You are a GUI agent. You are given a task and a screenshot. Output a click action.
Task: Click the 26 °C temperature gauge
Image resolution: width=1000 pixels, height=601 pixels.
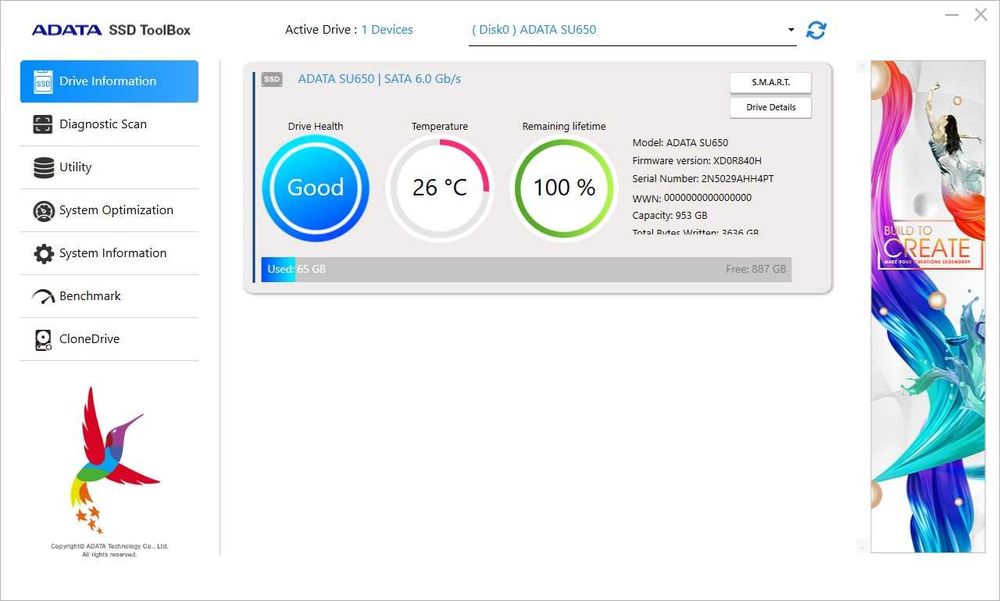(439, 188)
